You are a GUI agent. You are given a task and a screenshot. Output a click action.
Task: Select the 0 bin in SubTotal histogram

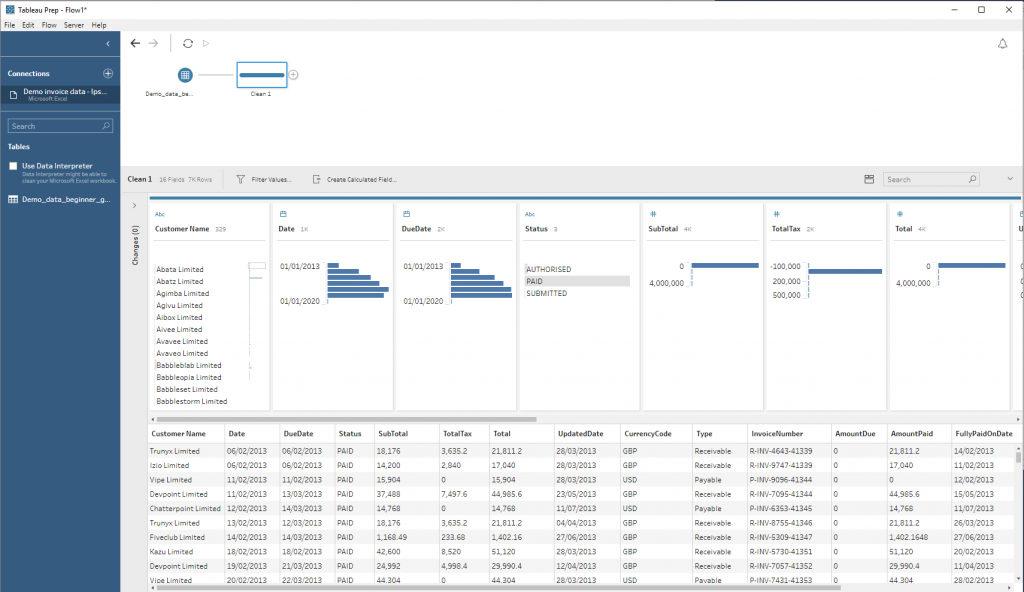(725, 266)
